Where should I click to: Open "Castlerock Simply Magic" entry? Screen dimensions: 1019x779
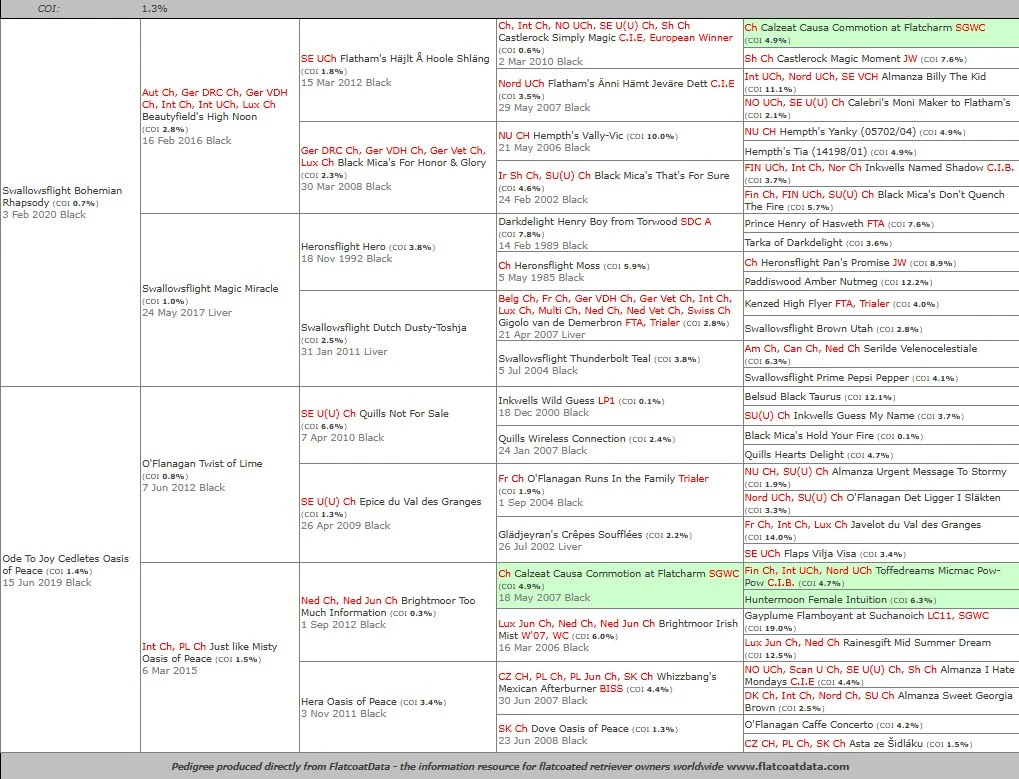556,38
